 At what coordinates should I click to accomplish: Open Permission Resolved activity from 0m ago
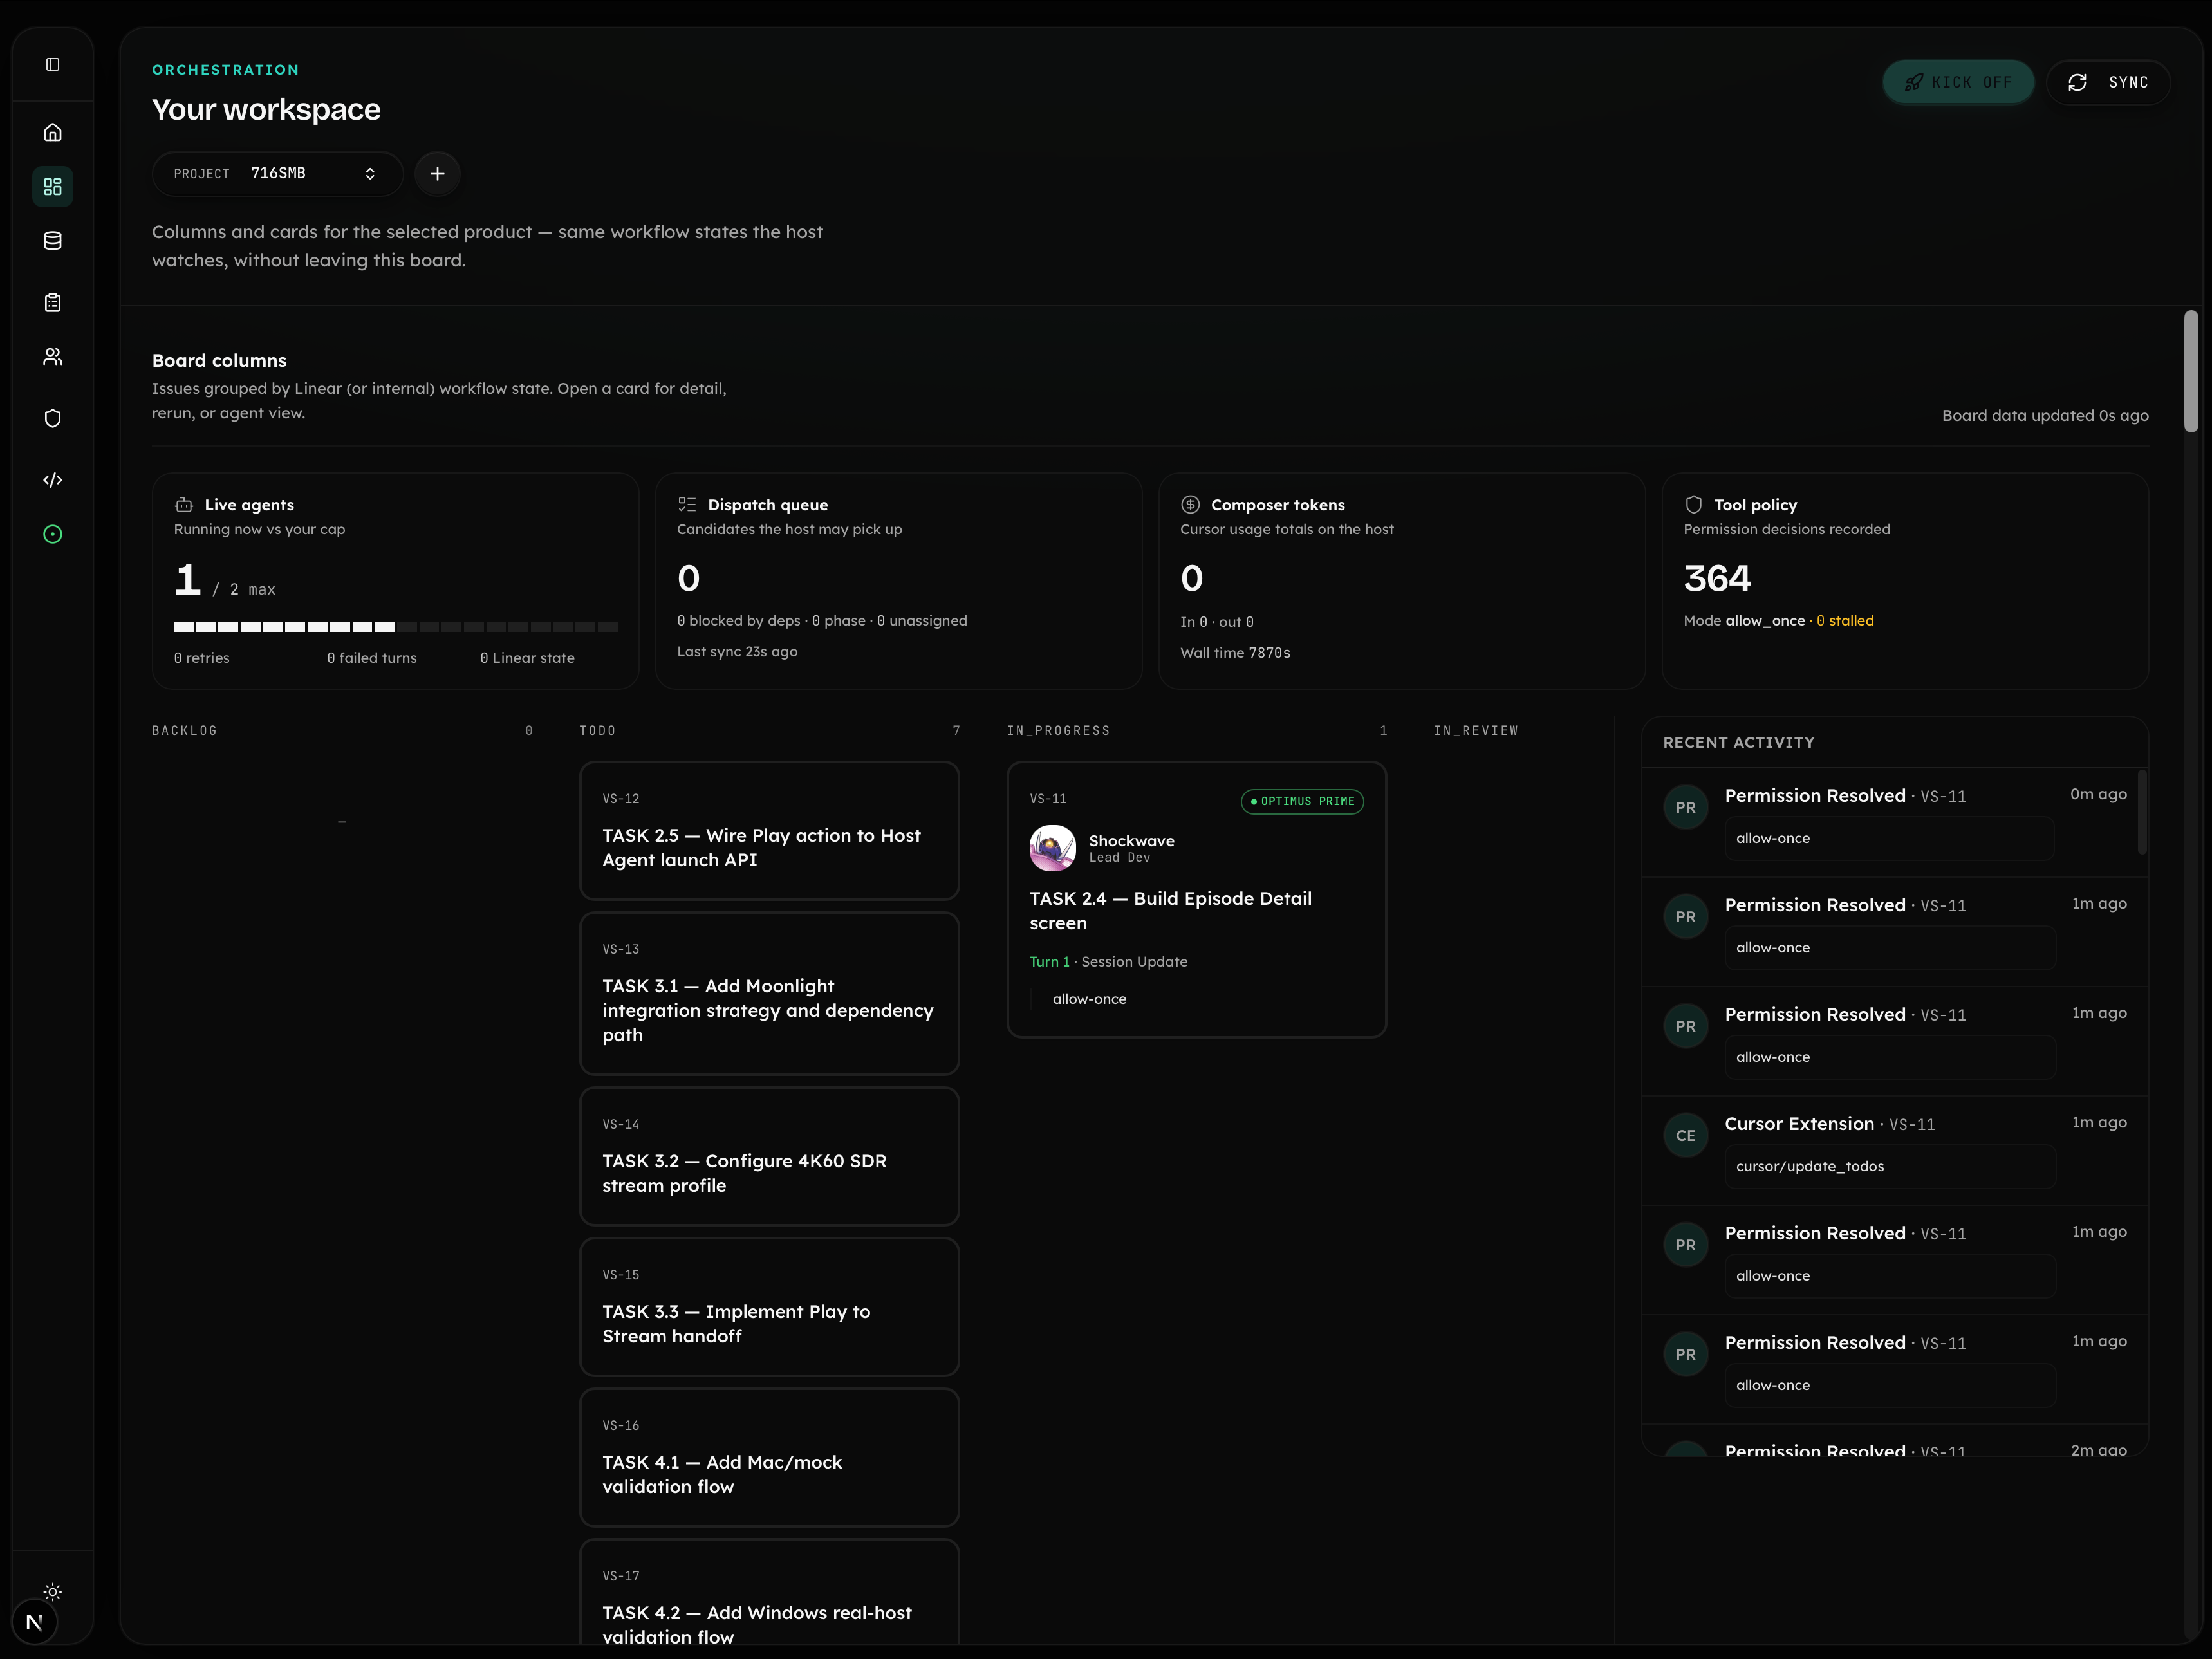(x=1895, y=823)
